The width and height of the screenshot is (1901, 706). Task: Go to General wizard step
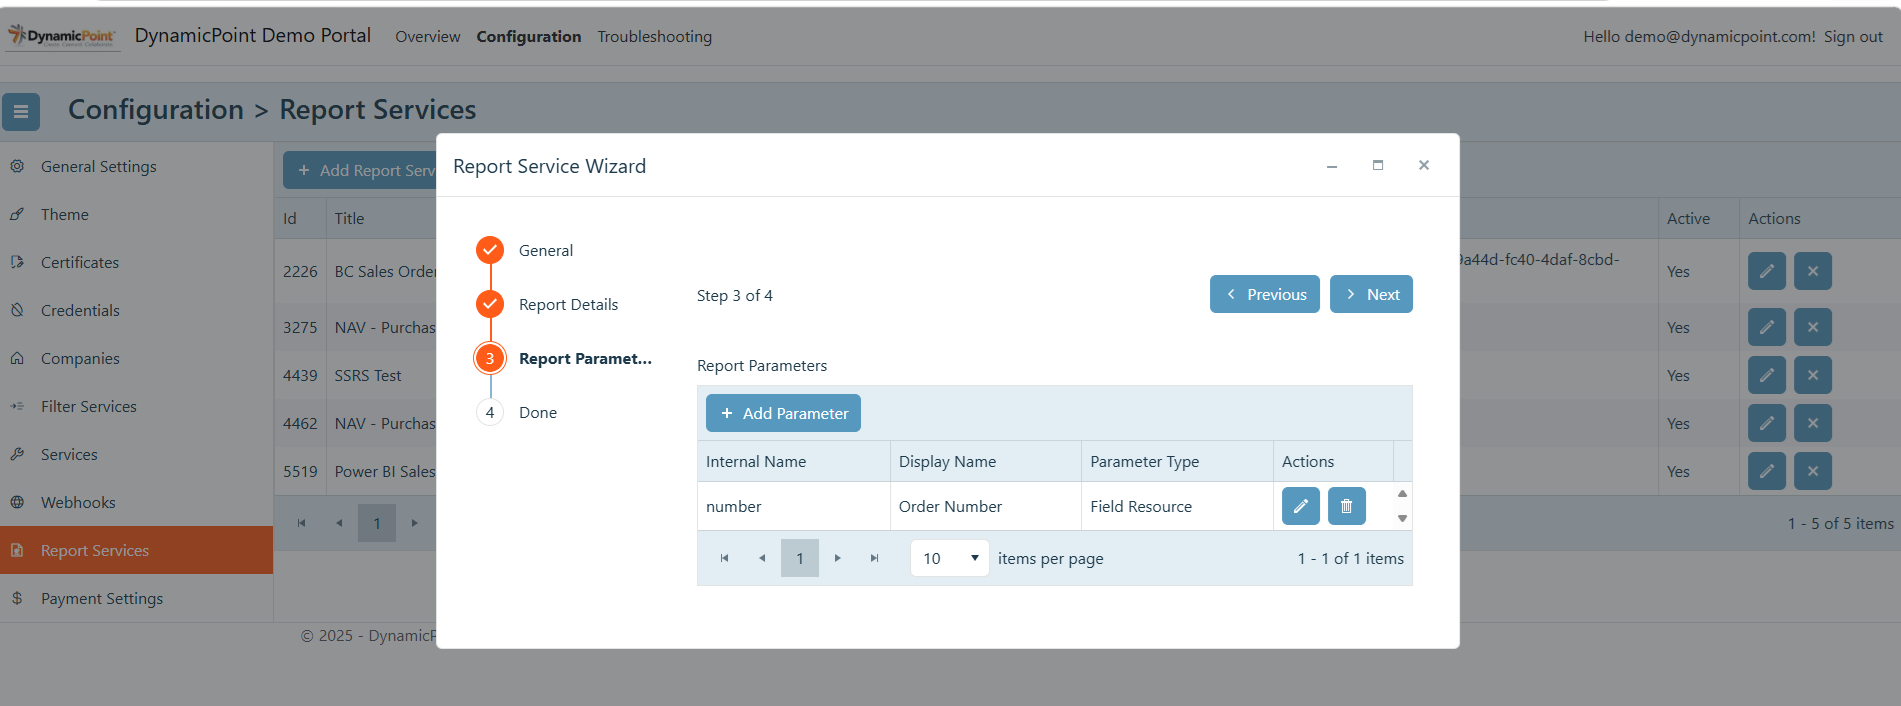tap(525, 250)
